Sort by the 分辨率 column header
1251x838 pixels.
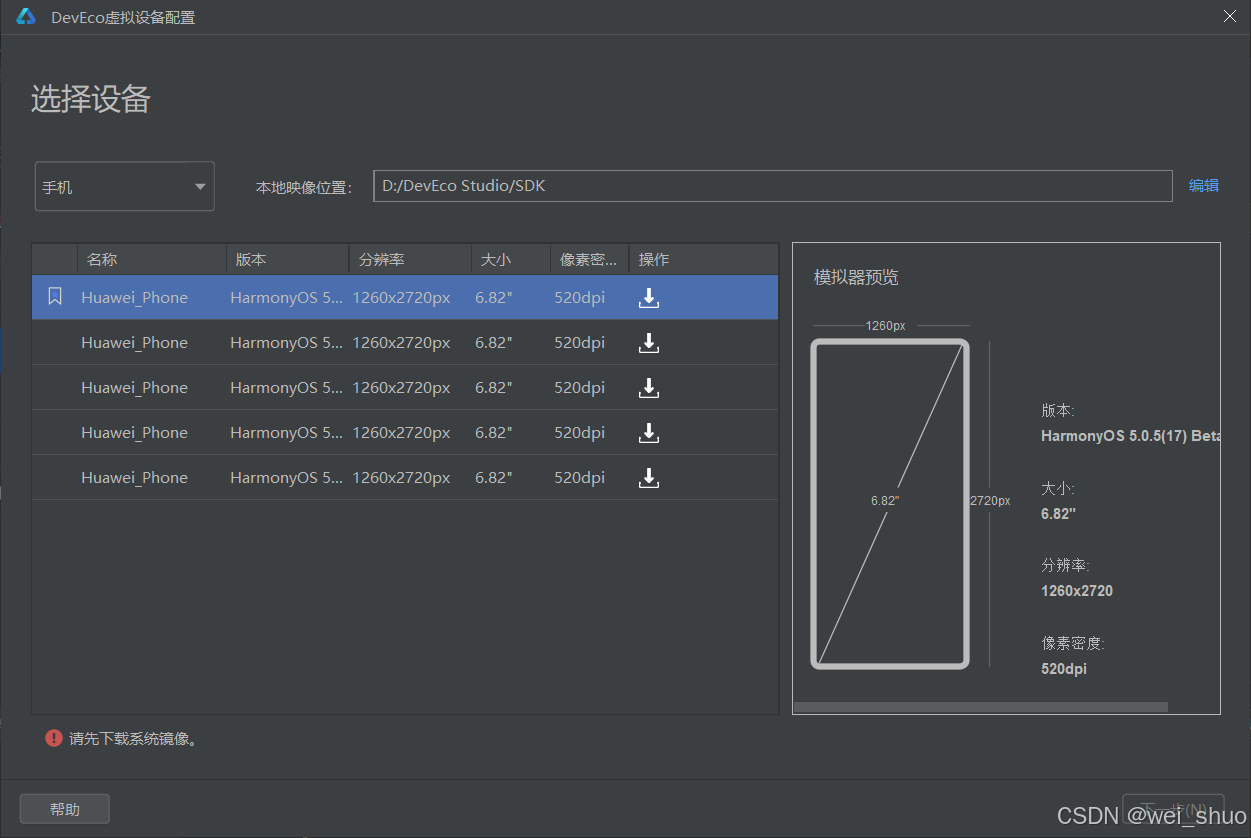click(410, 259)
